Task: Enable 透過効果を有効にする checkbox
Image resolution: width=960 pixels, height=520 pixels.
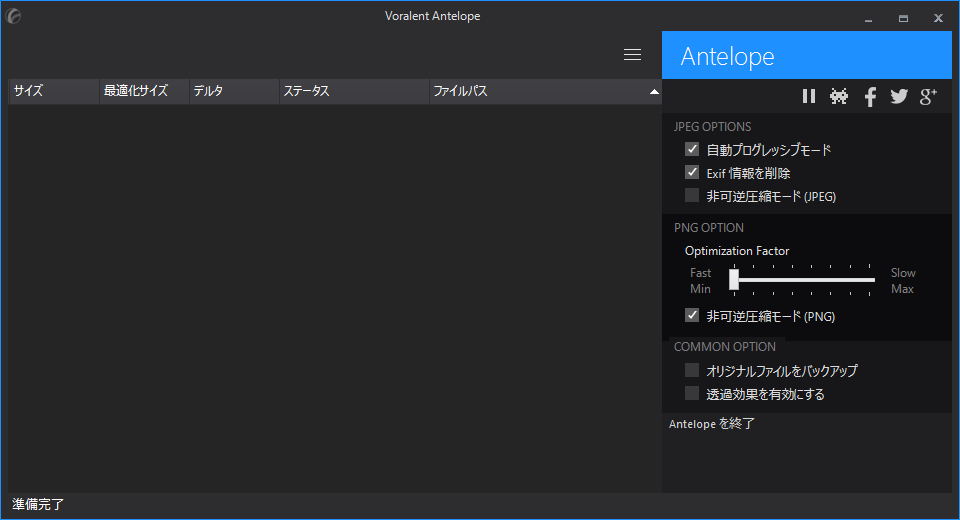Action: point(692,393)
